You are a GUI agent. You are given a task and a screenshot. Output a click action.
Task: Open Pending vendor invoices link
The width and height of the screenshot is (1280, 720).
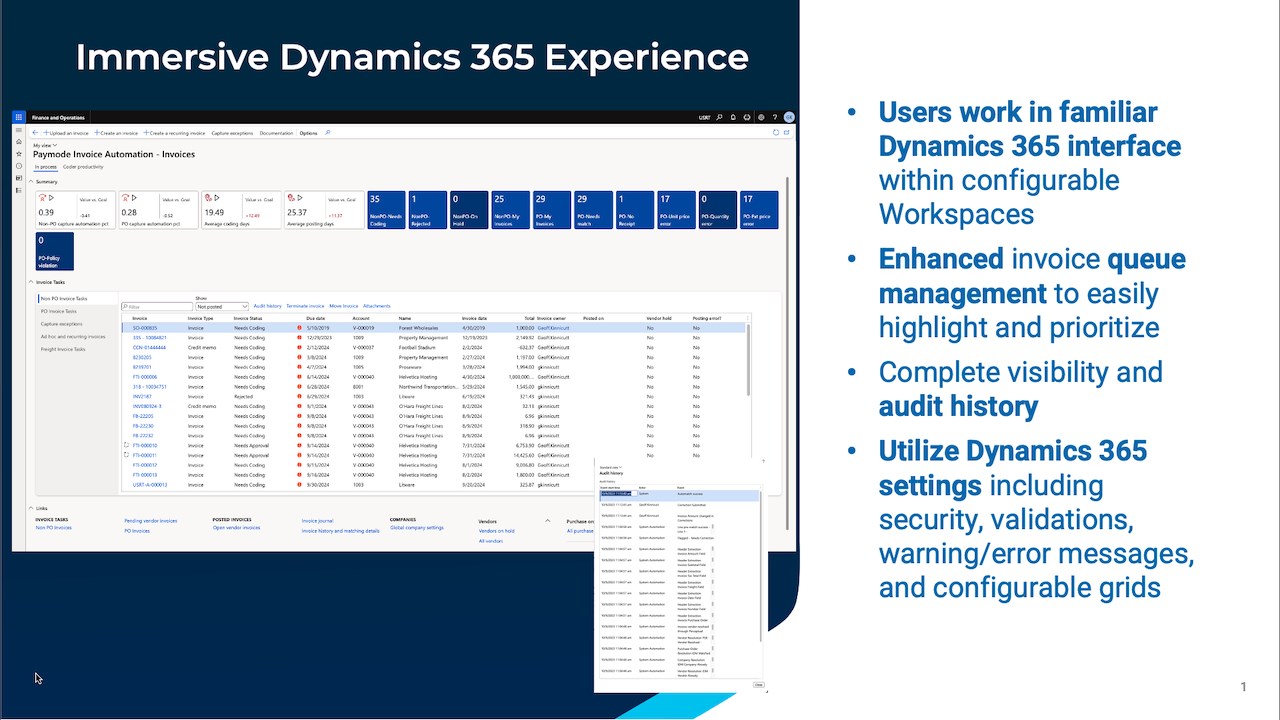click(x=150, y=521)
